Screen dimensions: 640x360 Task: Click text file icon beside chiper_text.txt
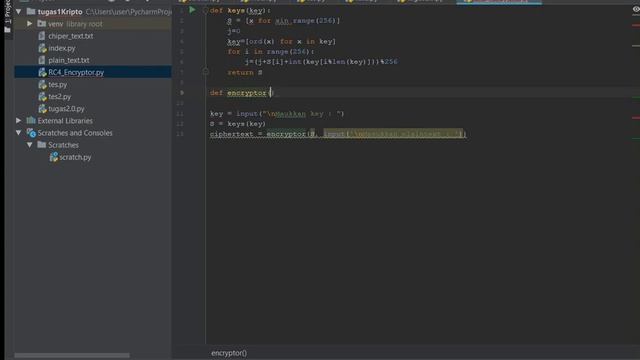point(42,36)
